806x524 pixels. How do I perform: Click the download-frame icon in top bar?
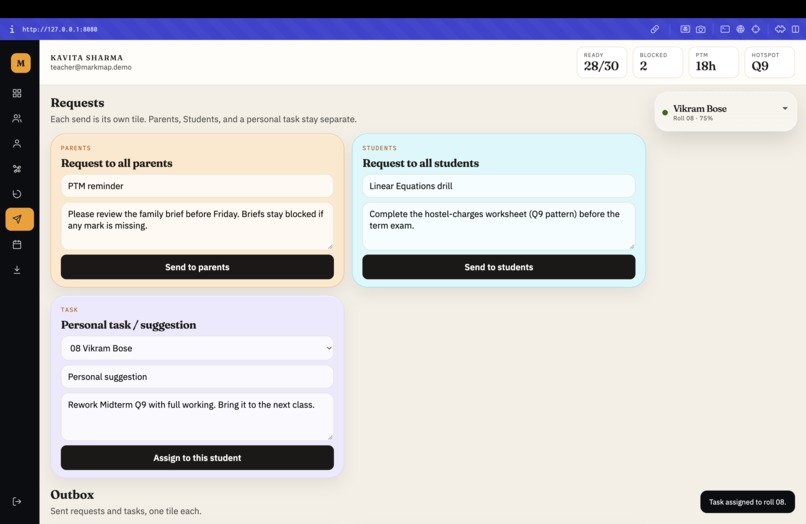(x=685, y=29)
